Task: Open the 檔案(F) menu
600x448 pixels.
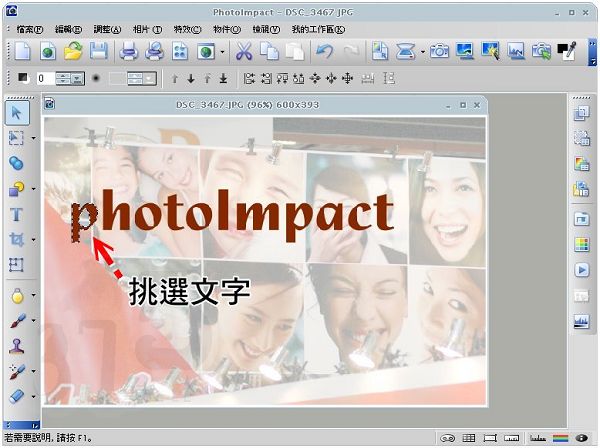Action: point(30,29)
